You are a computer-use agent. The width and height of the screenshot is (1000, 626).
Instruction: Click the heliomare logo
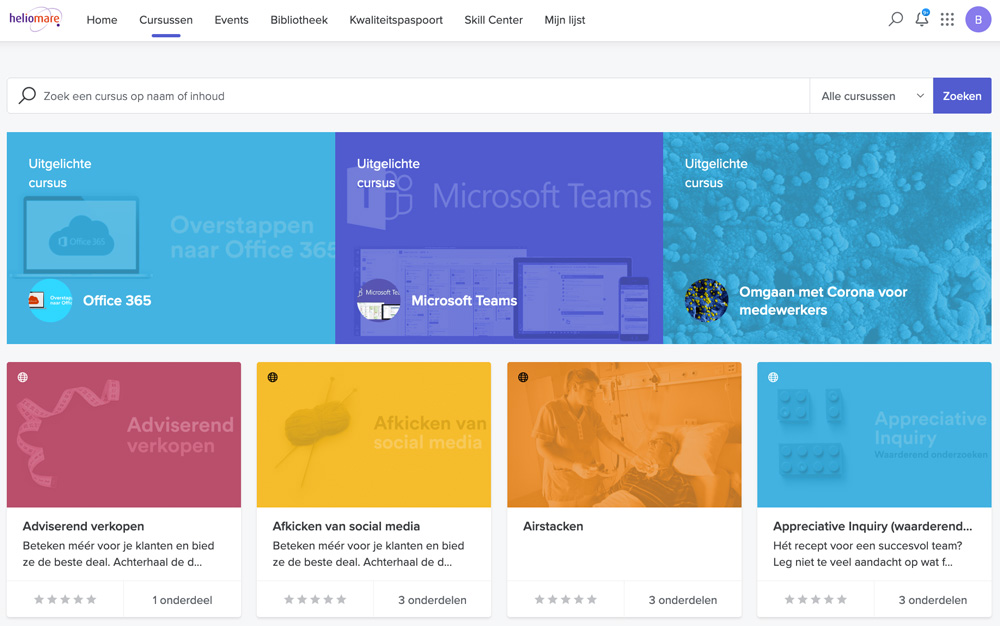coord(36,19)
